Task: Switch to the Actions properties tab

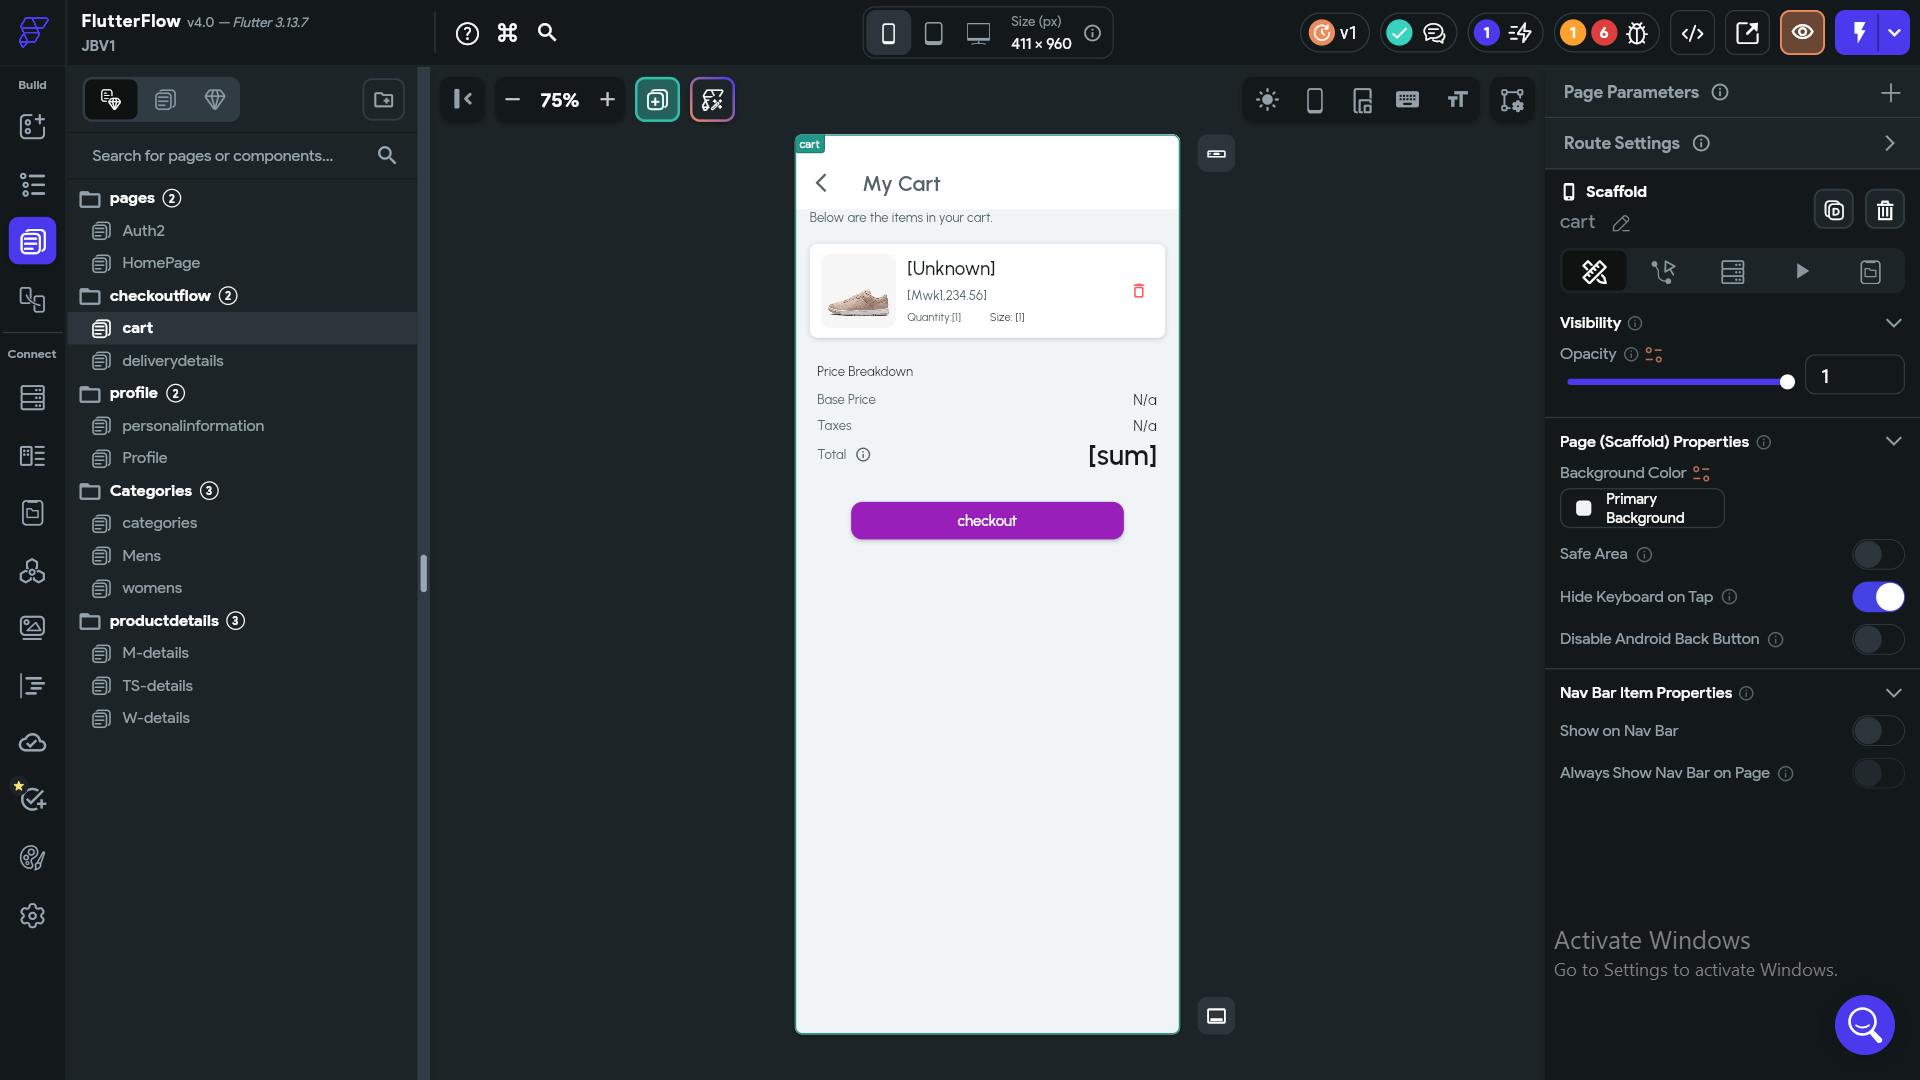Action: click(1663, 272)
